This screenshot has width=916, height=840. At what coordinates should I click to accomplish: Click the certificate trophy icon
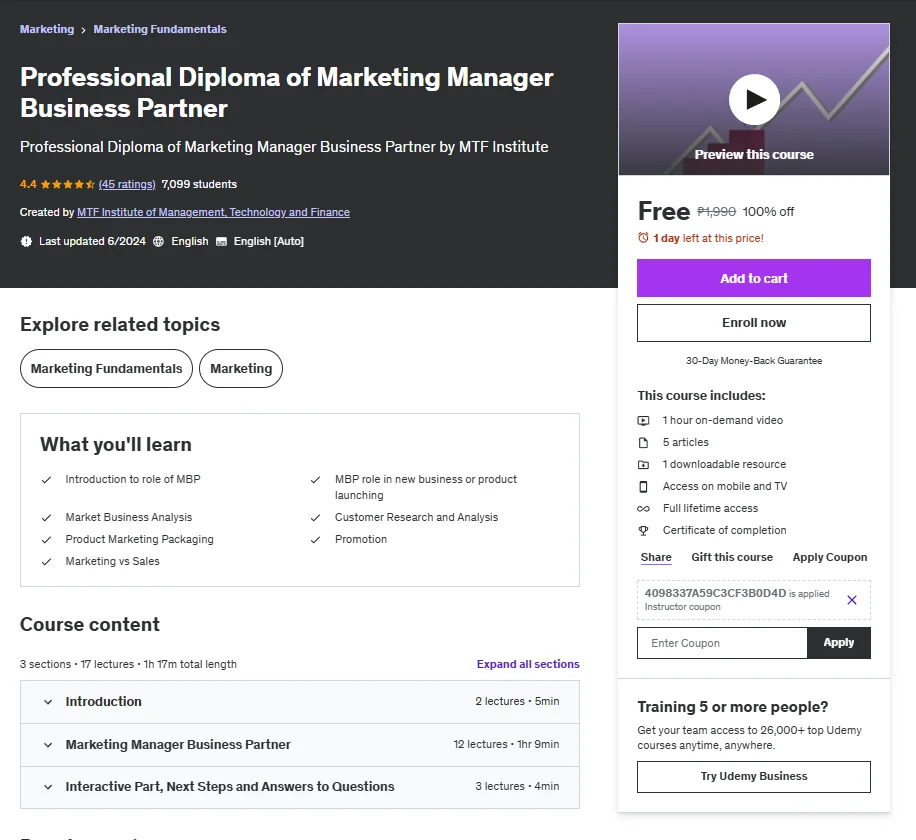coord(643,530)
